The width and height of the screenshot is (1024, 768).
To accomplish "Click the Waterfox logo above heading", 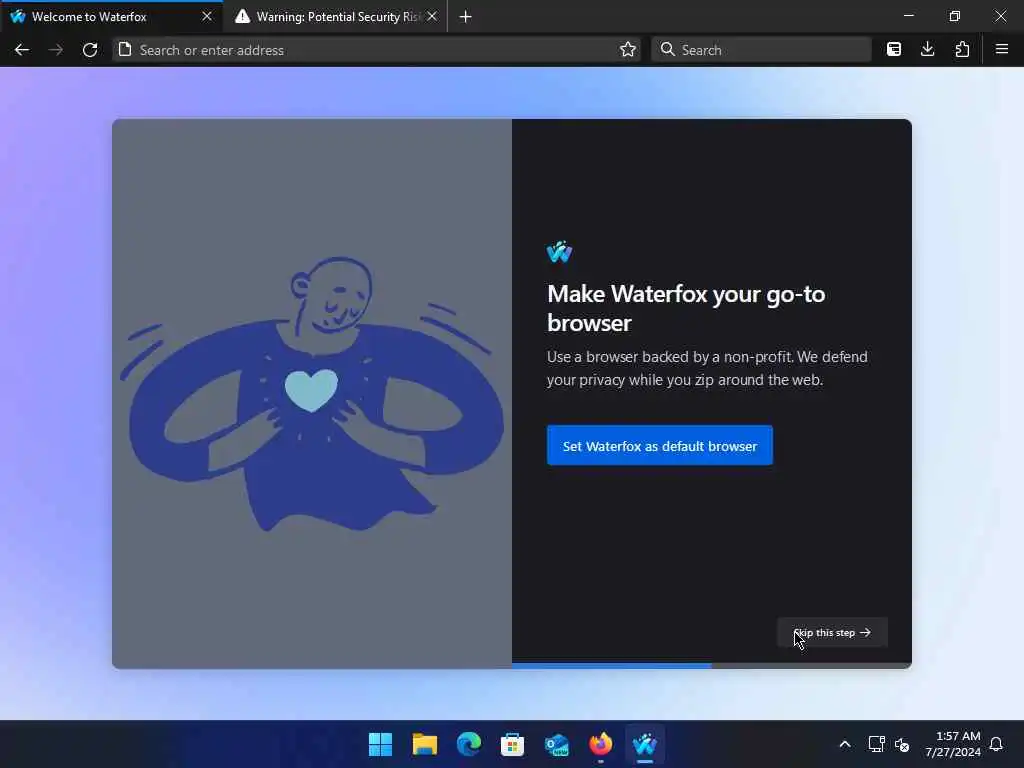I will [x=560, y=251].
